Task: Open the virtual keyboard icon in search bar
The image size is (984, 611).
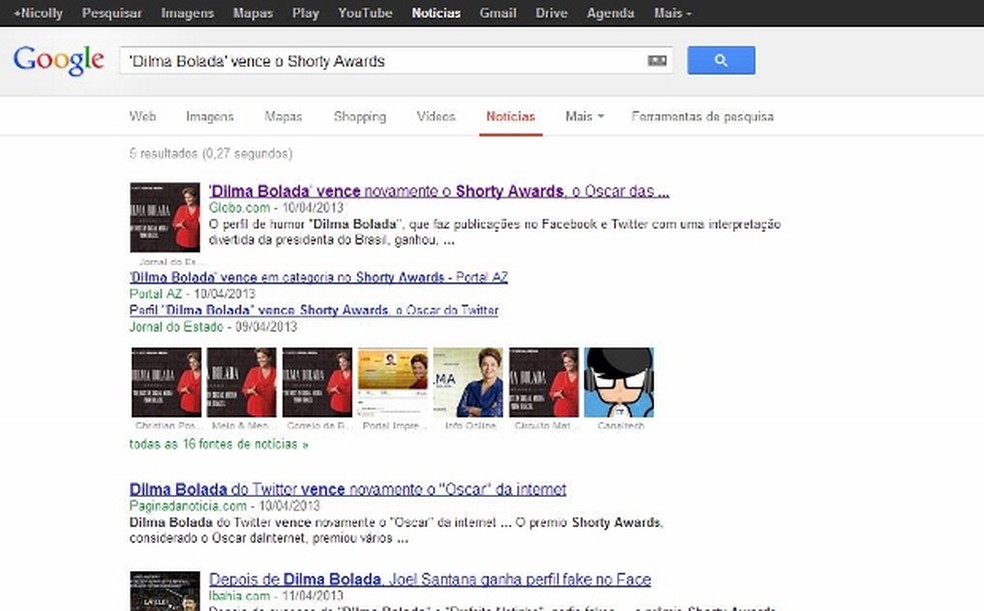Action: [x=657, y=60]
